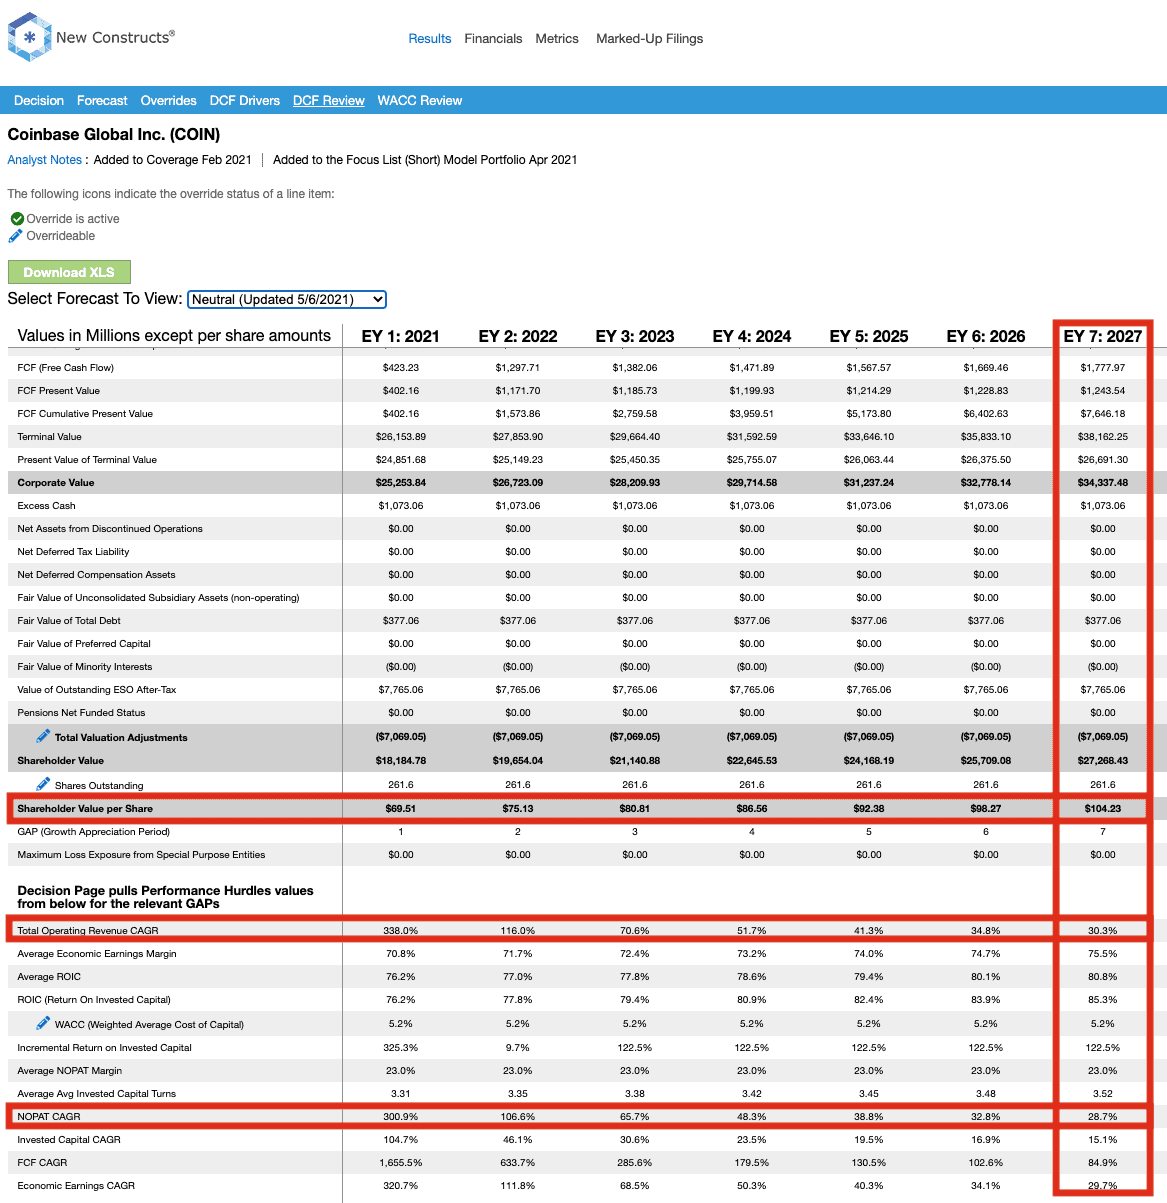Open the DCF Drivers tab
The height and width of the screenshot is (1203, 1167).
click(x=245, y=101)
